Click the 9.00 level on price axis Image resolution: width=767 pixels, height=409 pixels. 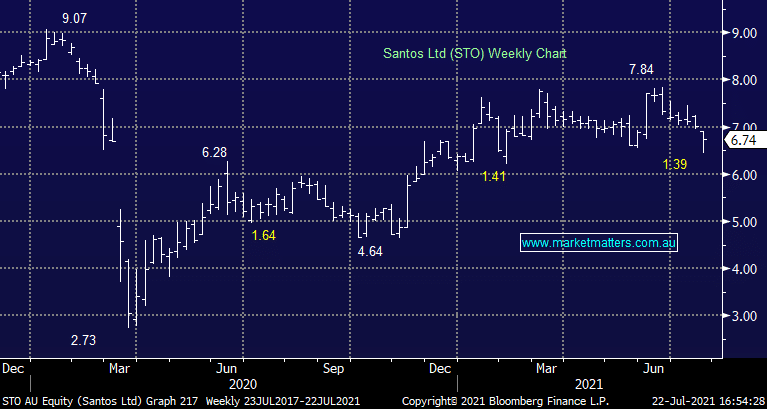point(742,33)
